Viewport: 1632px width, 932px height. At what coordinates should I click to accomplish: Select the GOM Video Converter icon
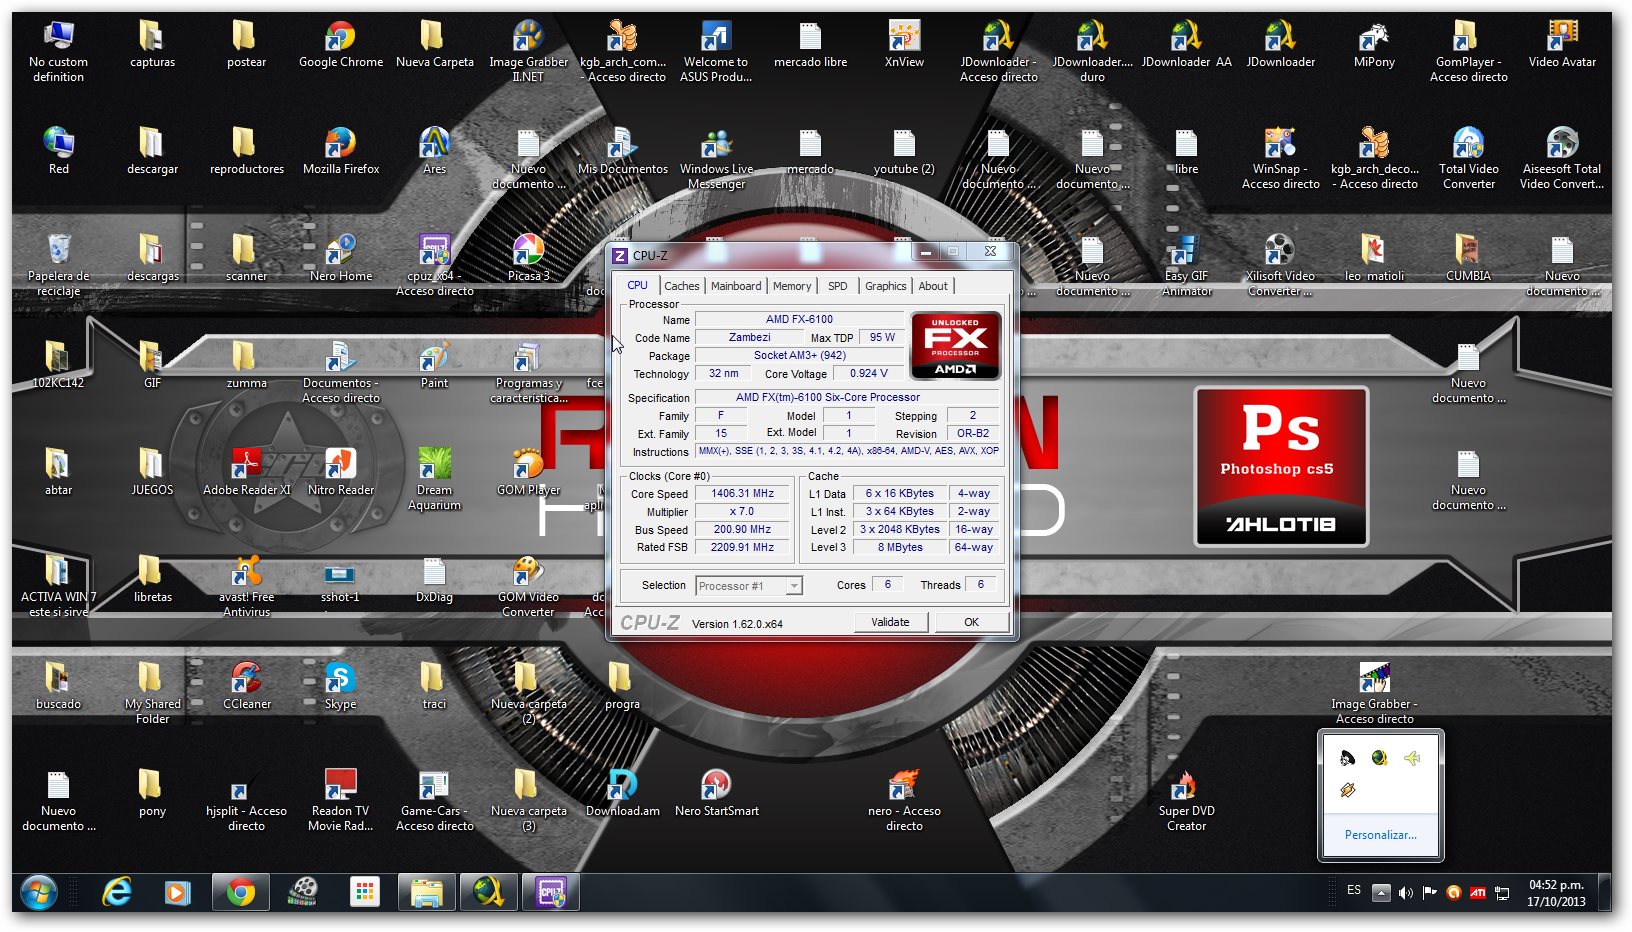529,586
